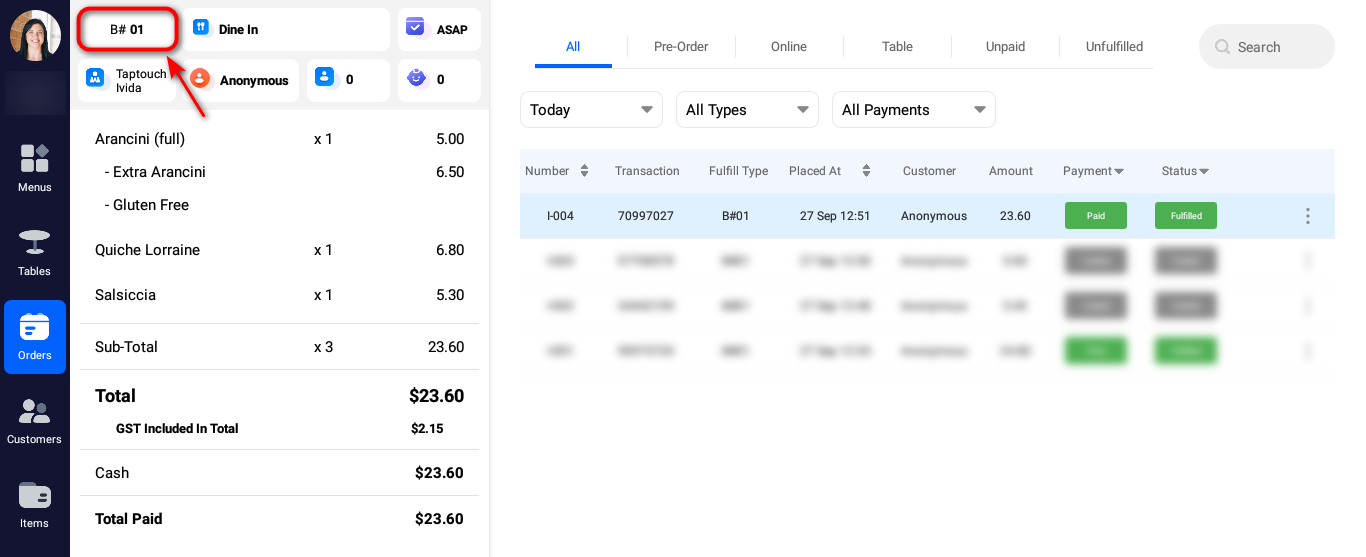Click the Customer column header
The width and height of the screenshot is (1366, 557).
pos(929,171)
